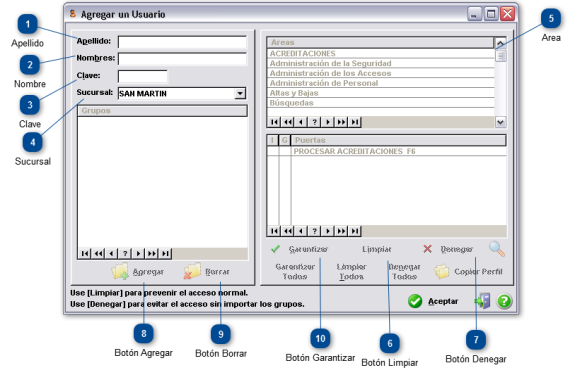Click the search ? button in Grupos navigator
Screen dimensions: 575x382
[x=125, y=253]
